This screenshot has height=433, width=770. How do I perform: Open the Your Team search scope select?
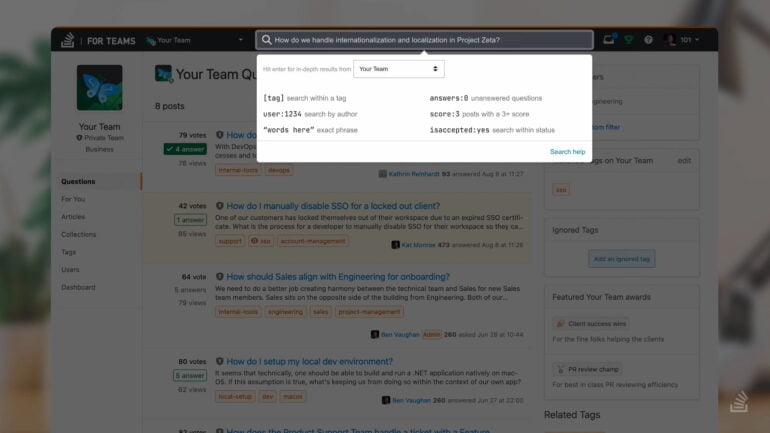tap(398, 69)
